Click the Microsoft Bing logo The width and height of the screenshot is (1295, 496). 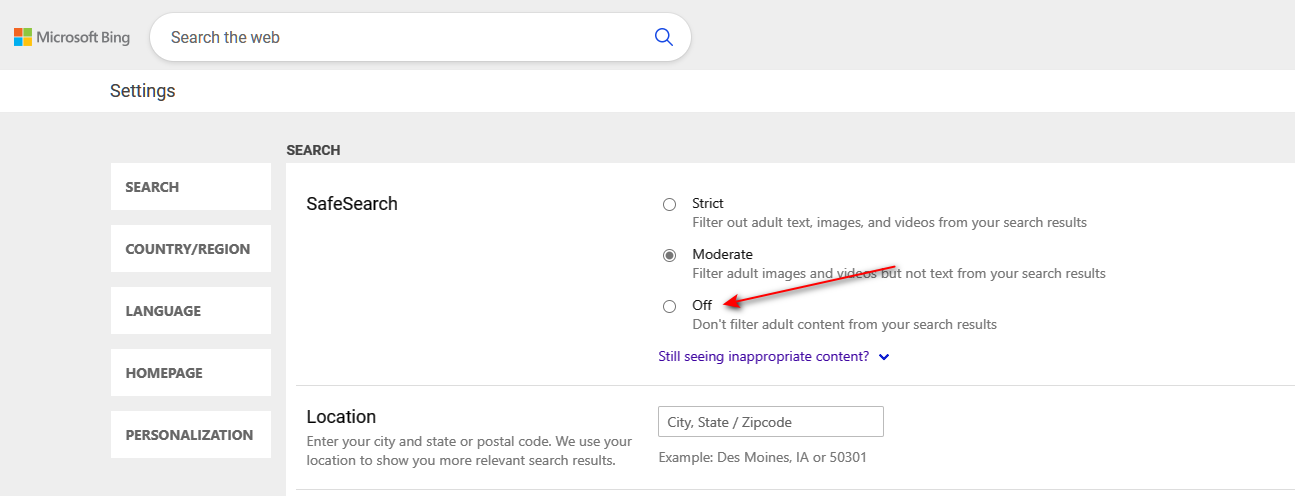tap(72, 38)
